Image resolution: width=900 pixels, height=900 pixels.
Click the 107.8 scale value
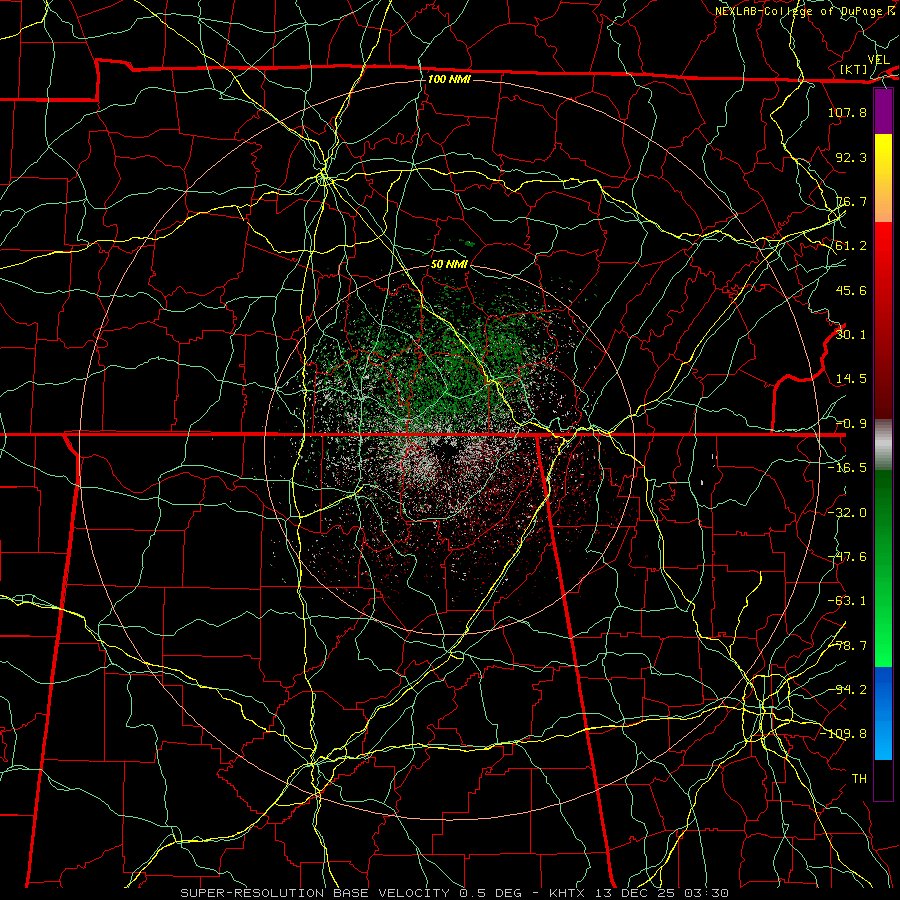click(847, 112)
